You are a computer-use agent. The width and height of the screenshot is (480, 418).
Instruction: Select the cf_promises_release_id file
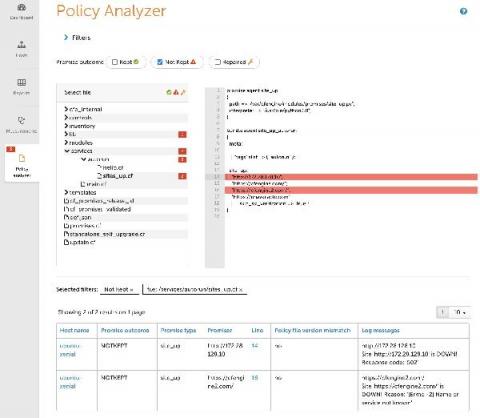tap(102, 201)
